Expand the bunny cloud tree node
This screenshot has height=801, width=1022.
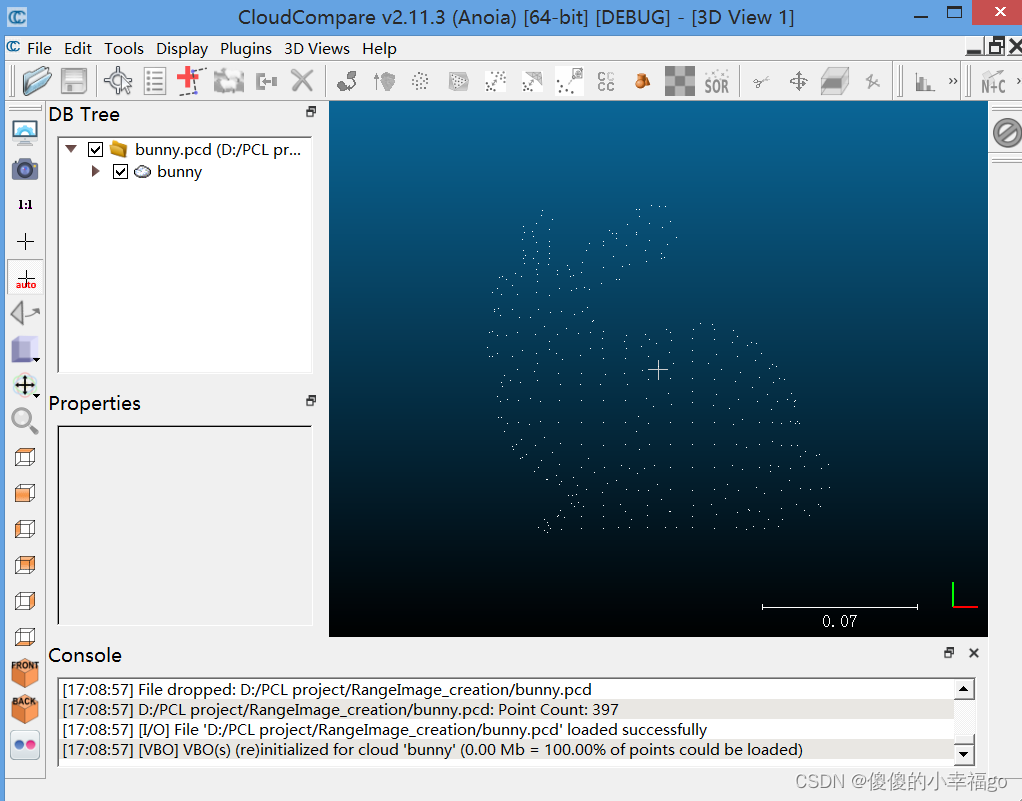pyautogui.click(x=95, y=171)
